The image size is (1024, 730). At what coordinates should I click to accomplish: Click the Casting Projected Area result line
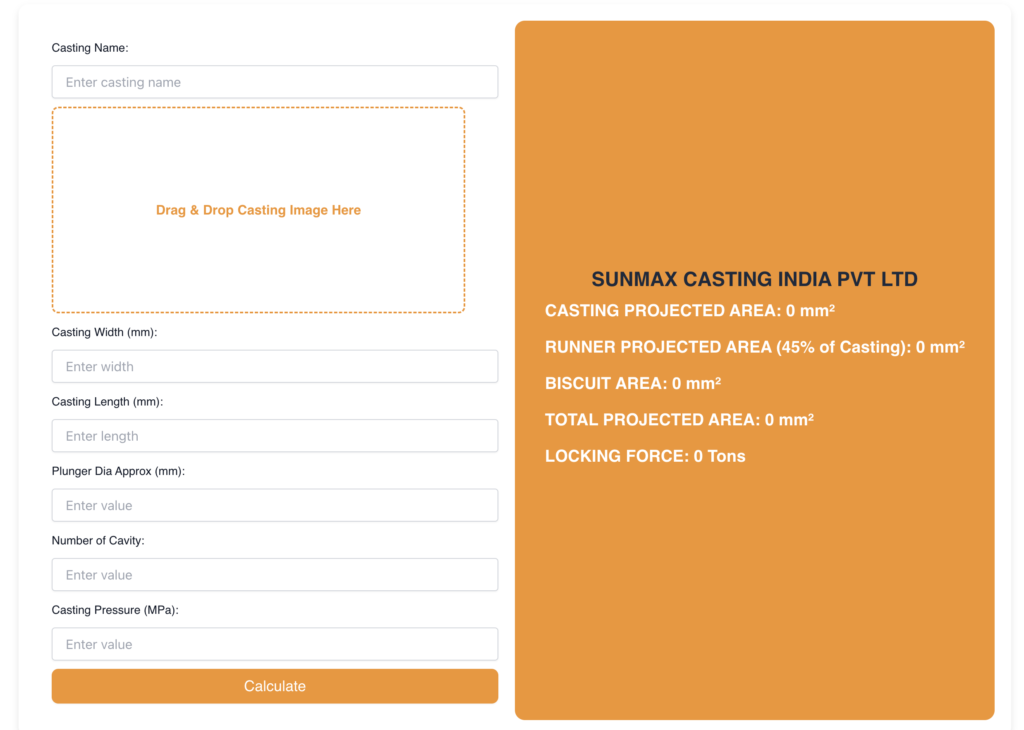tap(689, 311)
